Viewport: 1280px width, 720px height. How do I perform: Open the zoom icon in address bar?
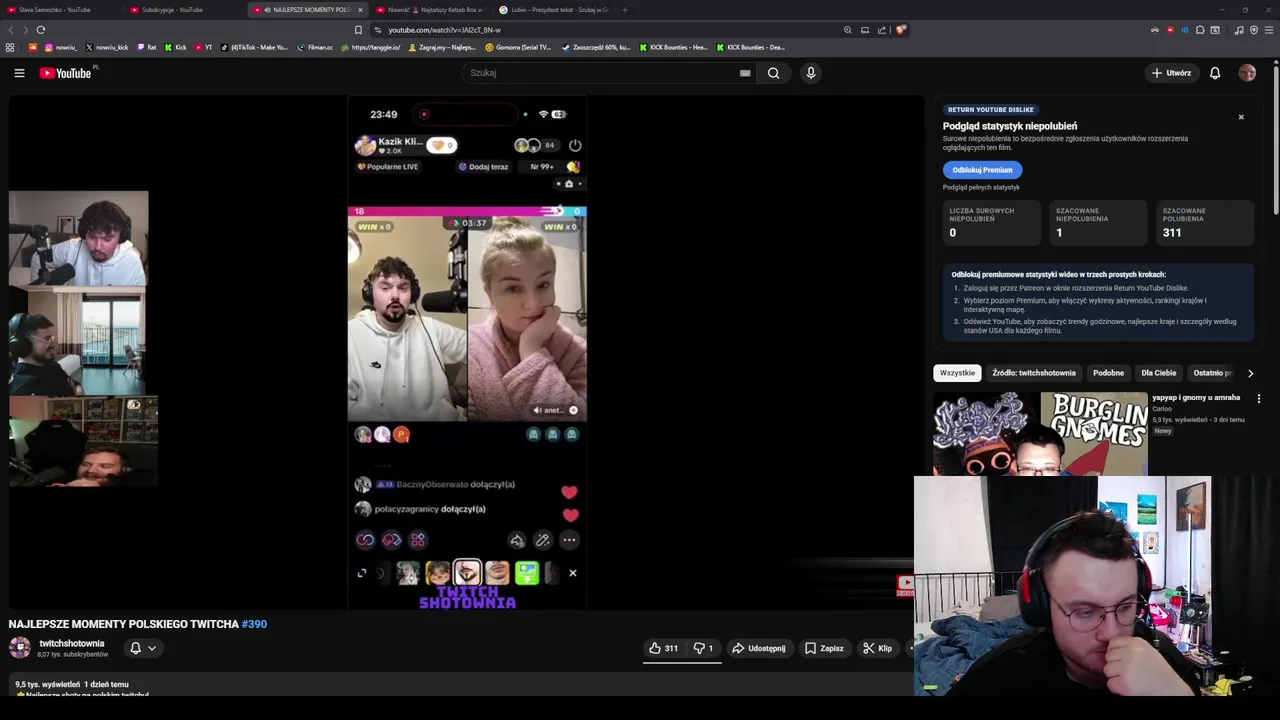(x=848, y=30)
